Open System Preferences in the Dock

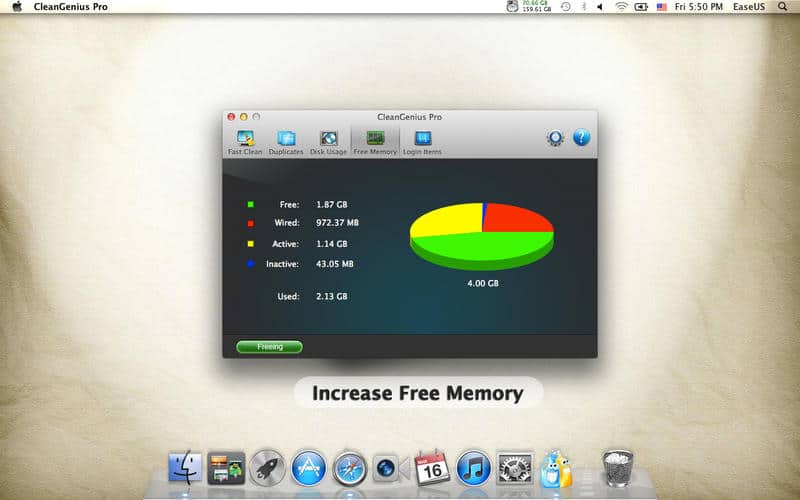point(515,467)
